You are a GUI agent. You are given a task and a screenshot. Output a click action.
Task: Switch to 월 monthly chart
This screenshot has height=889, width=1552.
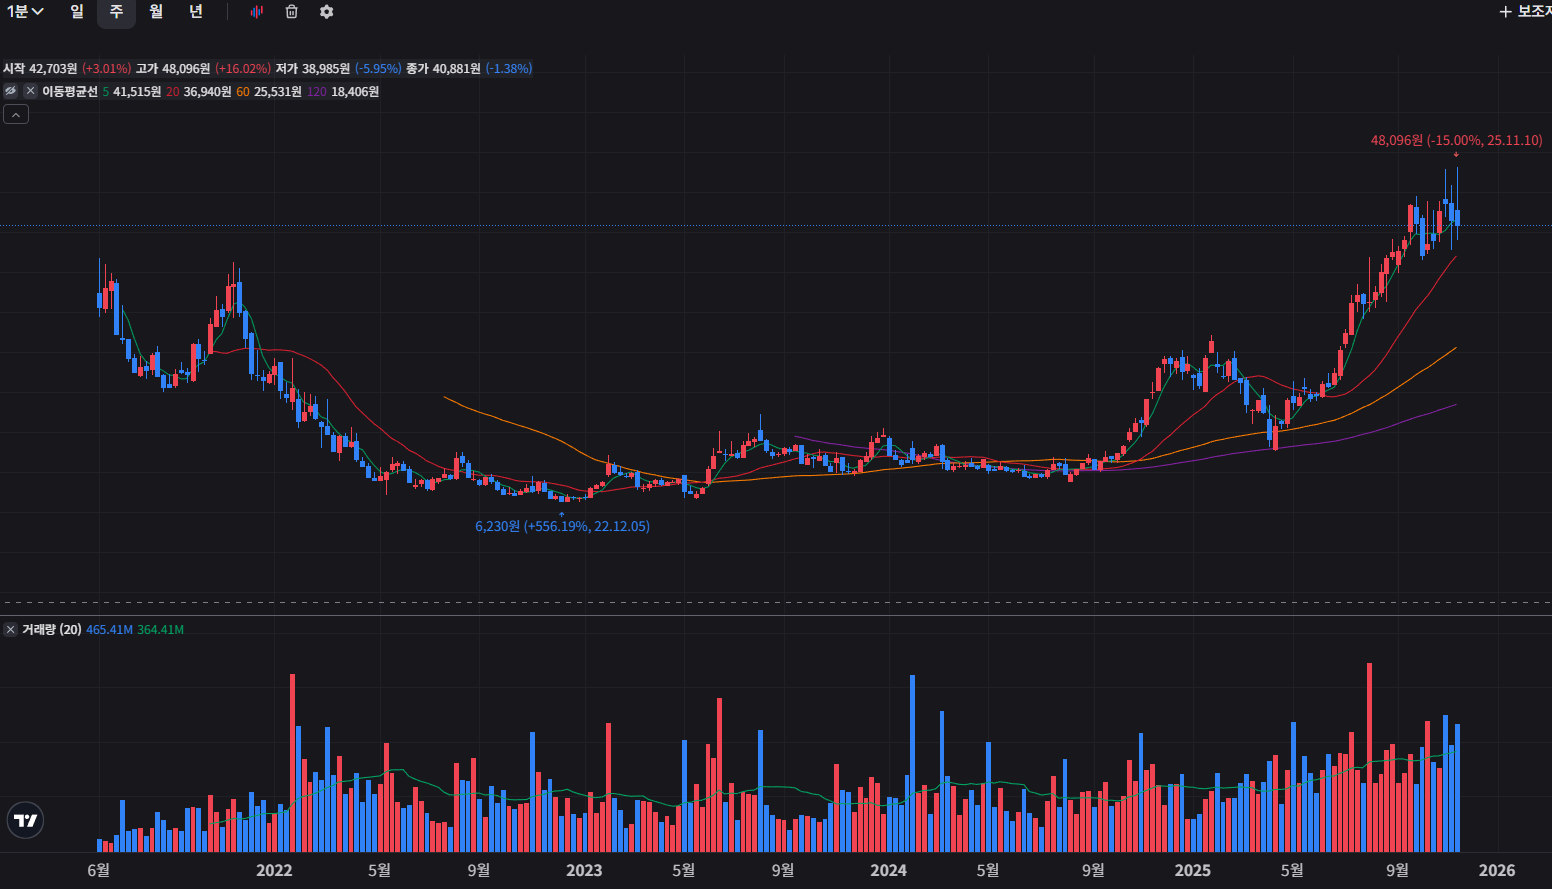point(156,12)
